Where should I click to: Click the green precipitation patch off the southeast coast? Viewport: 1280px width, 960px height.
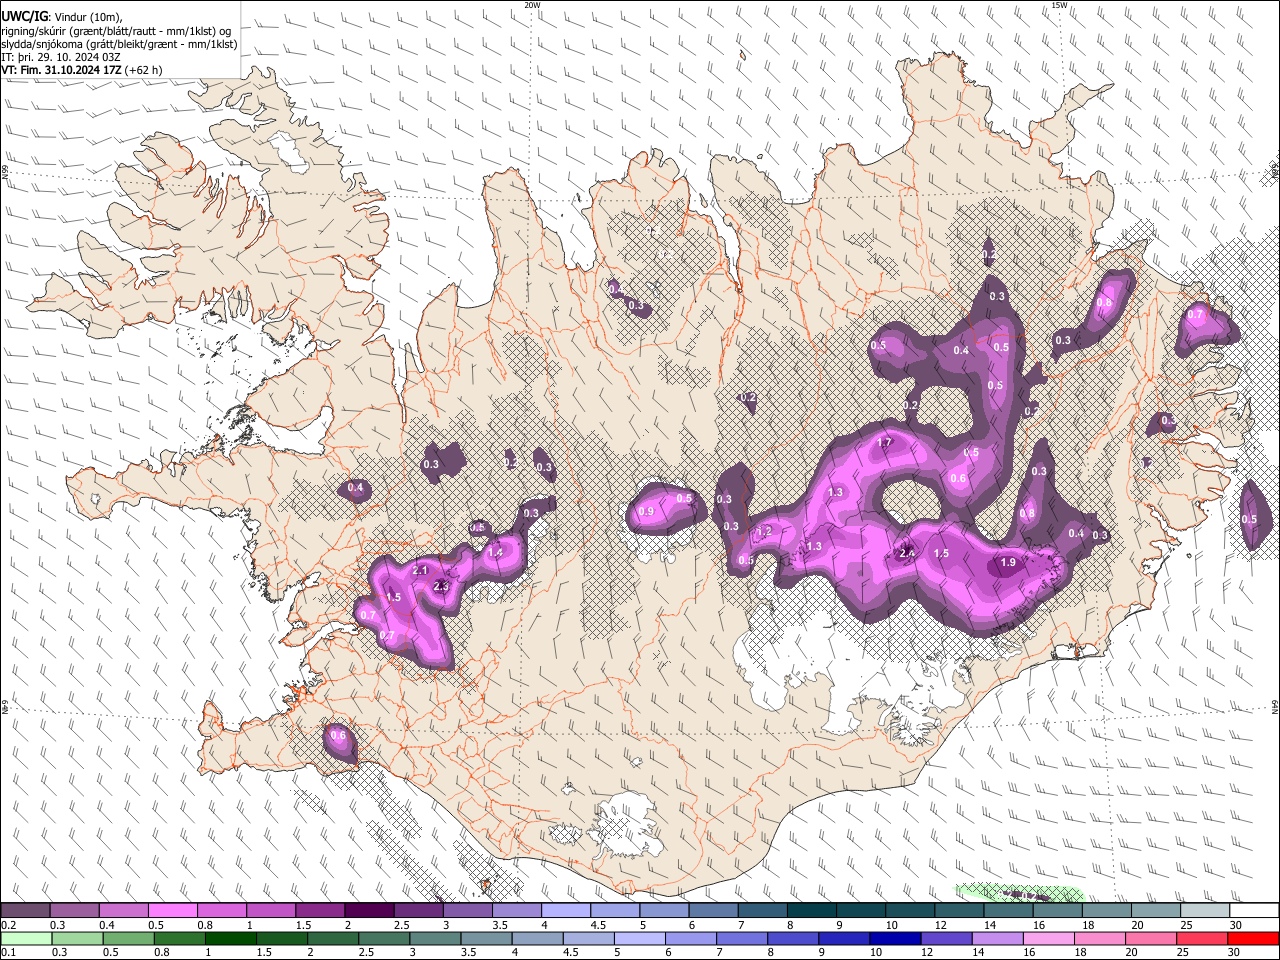(x=1020, y=893)
